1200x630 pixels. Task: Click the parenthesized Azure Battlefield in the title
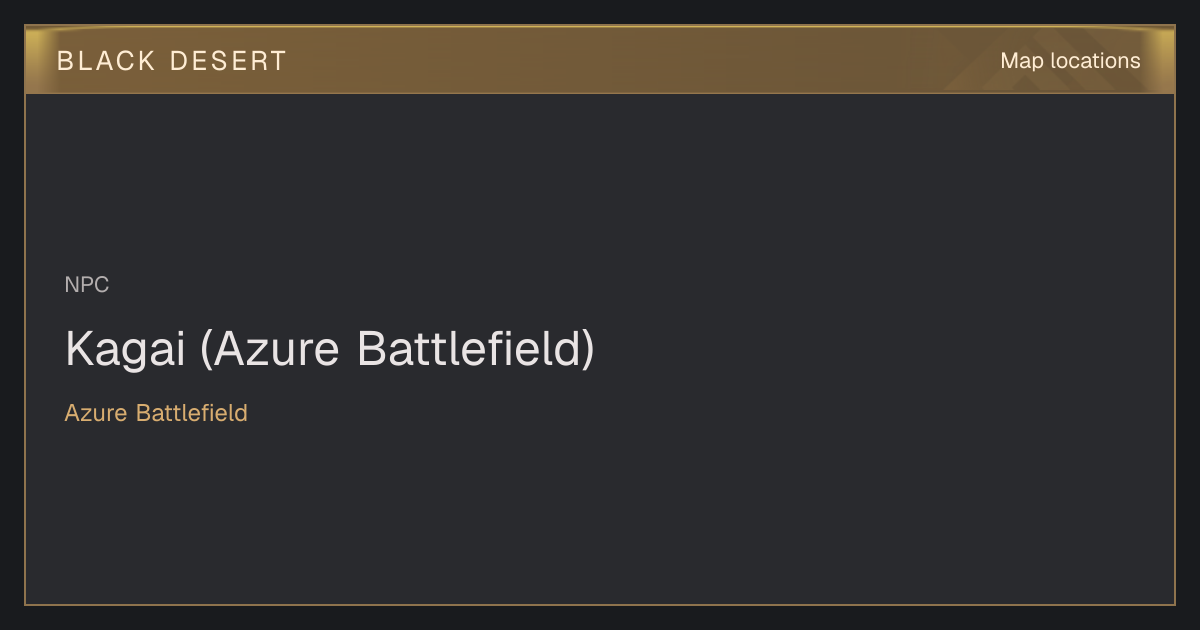(x=398, y=350)
